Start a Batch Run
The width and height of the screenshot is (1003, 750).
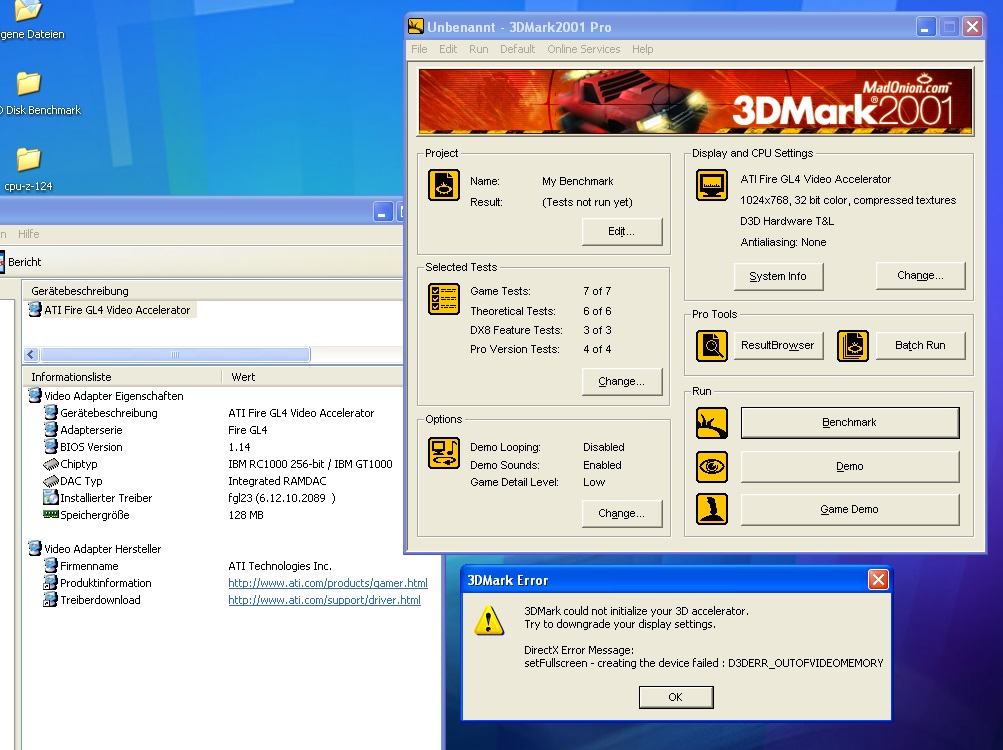click(920, 346)
